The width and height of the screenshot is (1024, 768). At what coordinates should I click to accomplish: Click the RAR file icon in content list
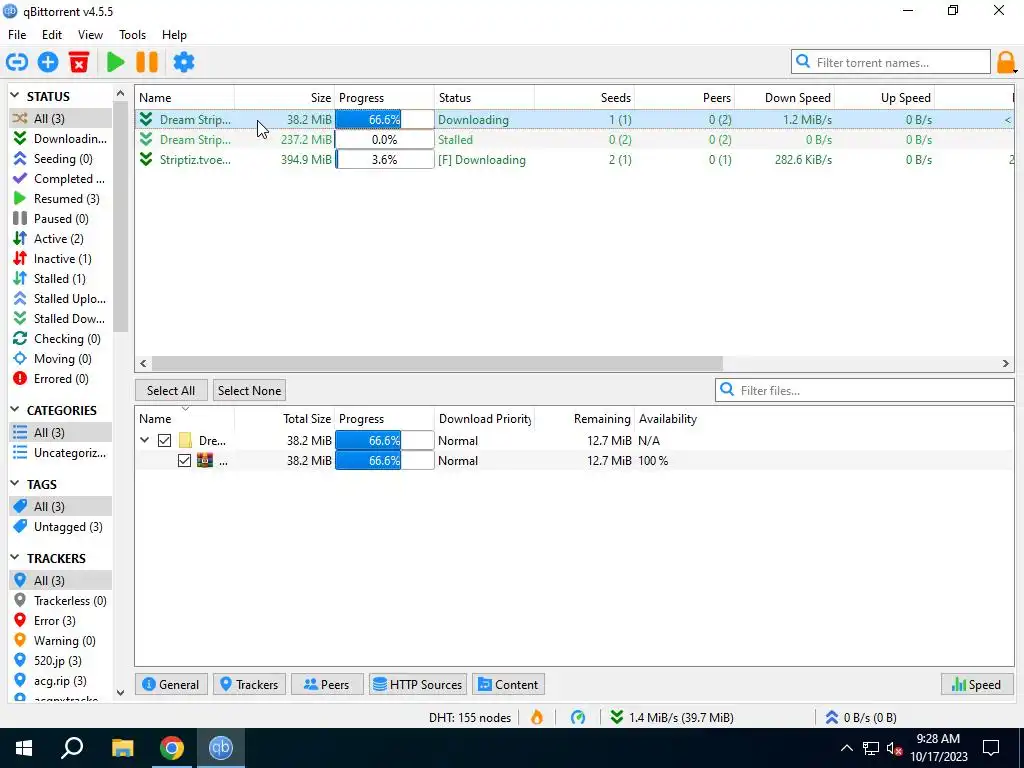click(205, 460)
